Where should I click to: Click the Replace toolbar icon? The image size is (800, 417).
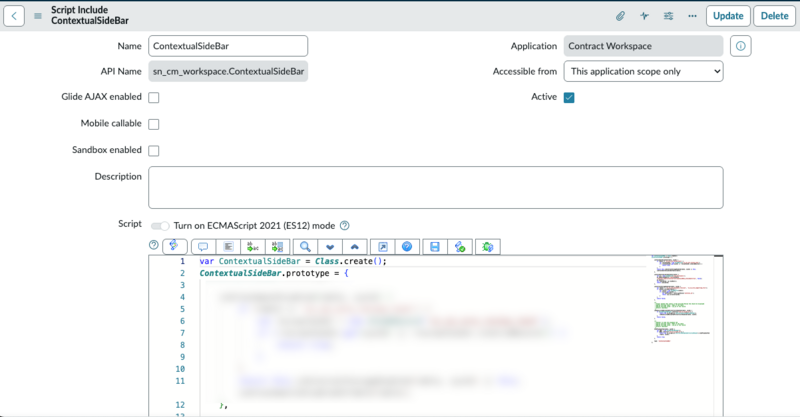pos(253,247)
